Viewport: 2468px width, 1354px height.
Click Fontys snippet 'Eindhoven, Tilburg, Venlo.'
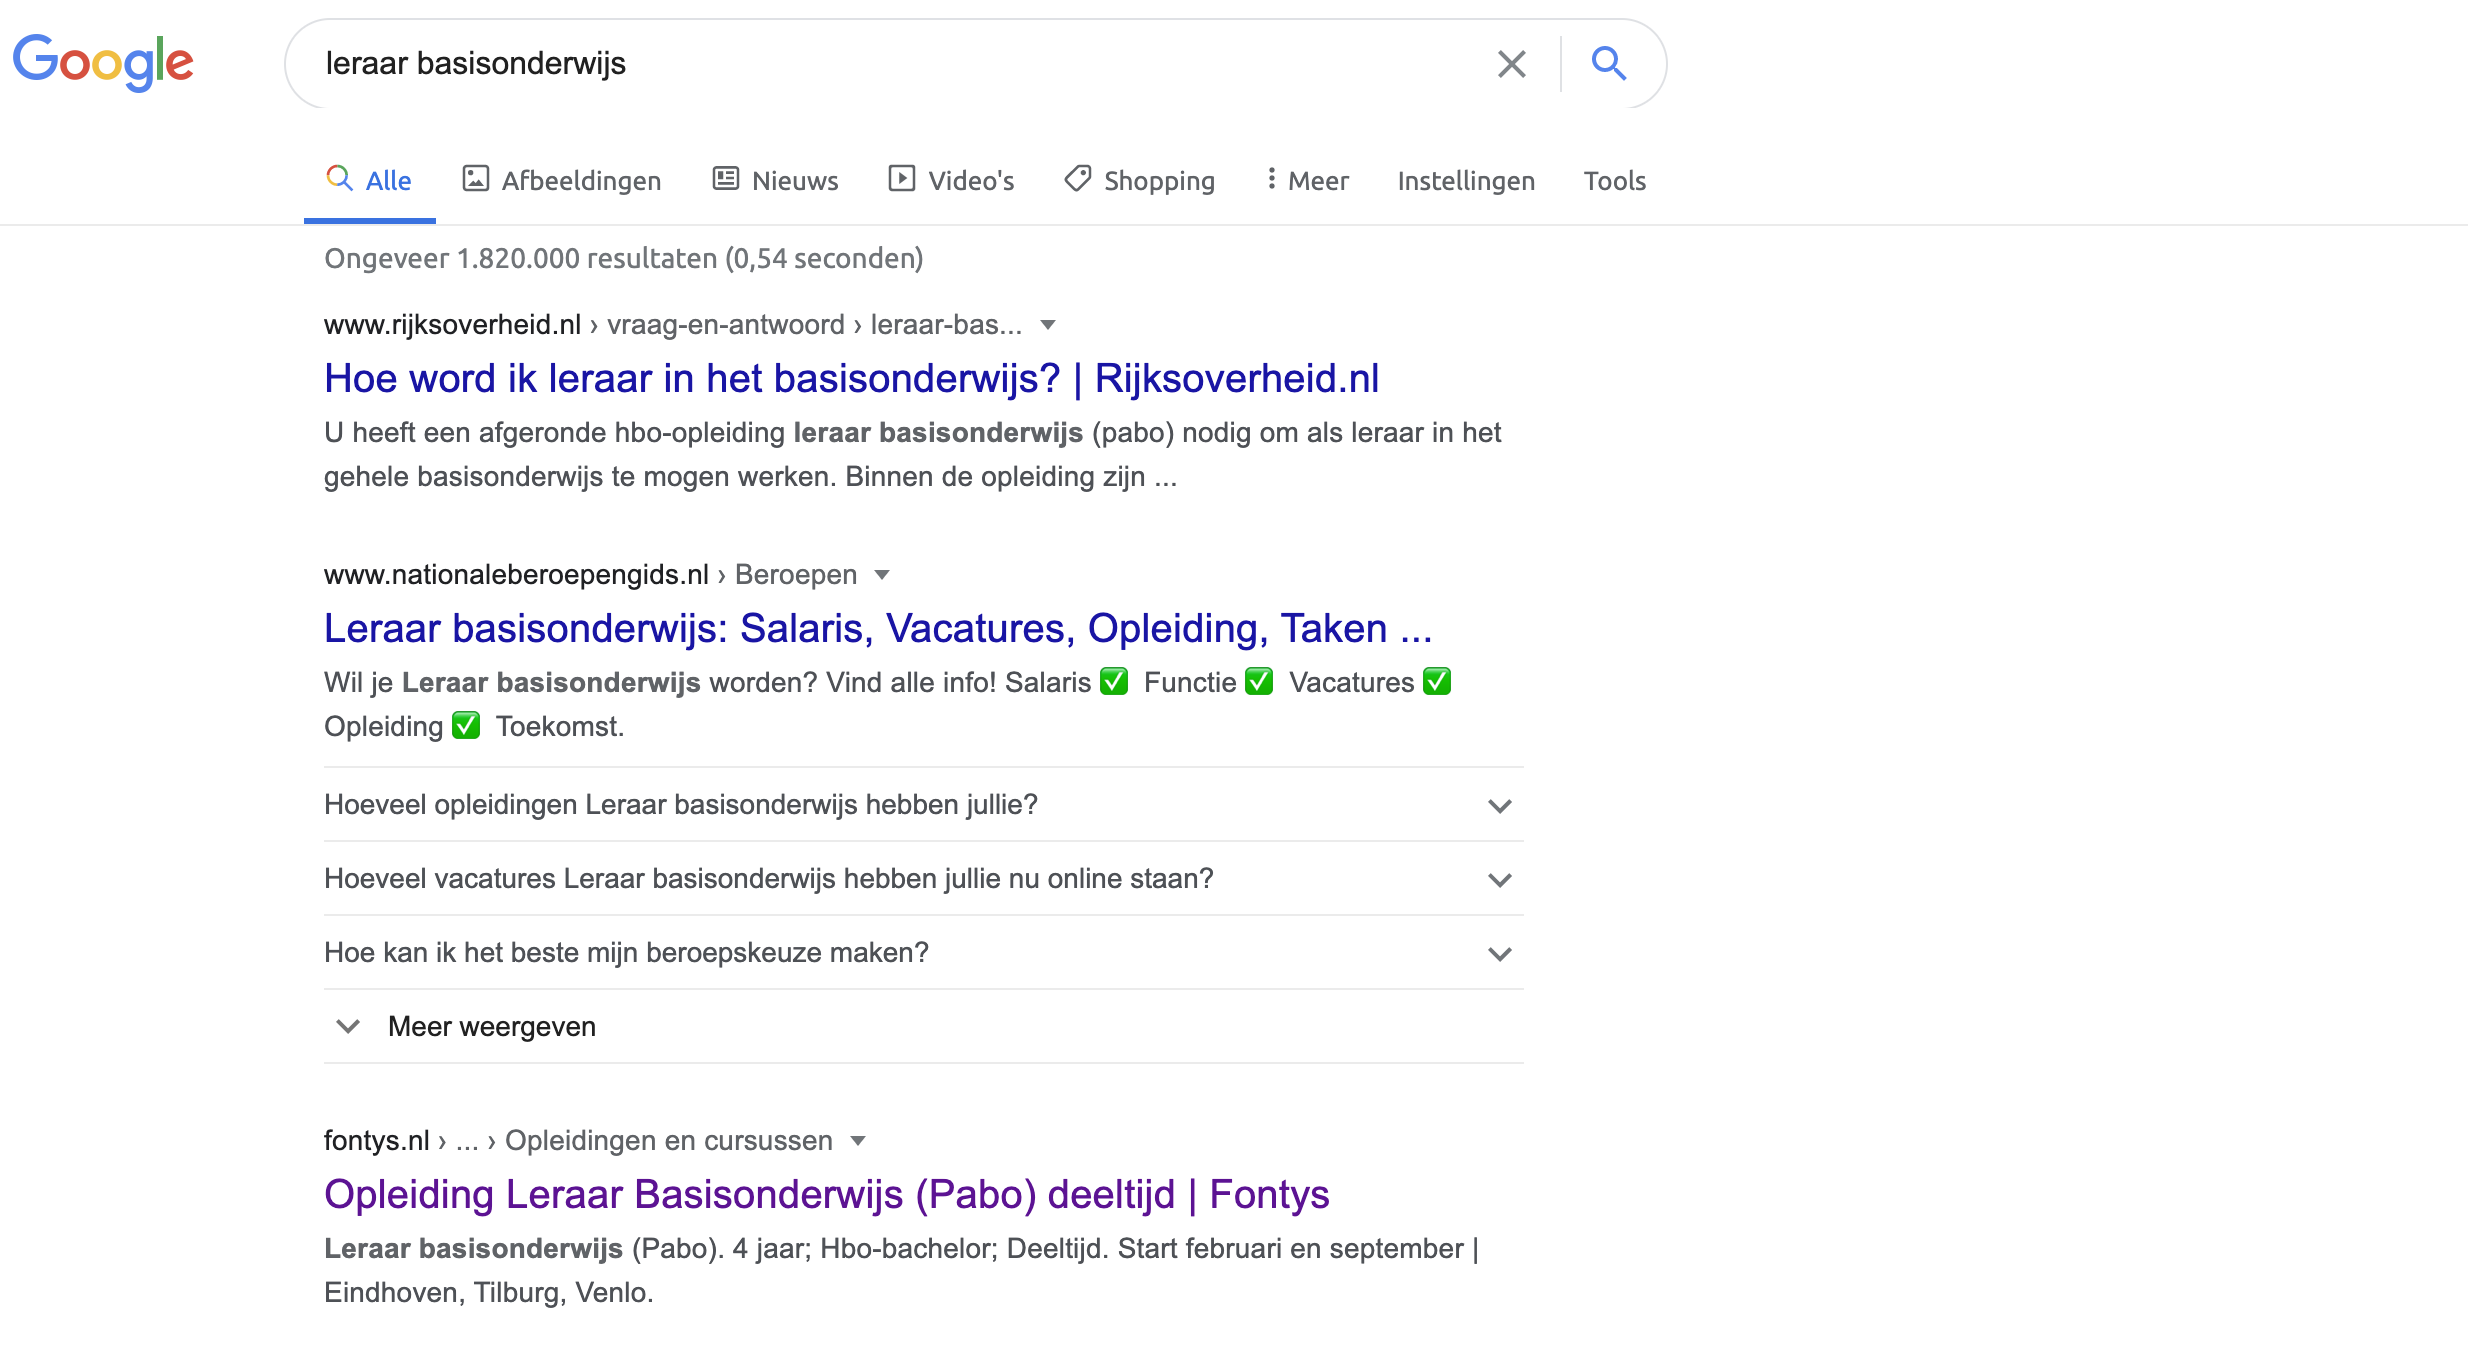tap(488, 1293)
